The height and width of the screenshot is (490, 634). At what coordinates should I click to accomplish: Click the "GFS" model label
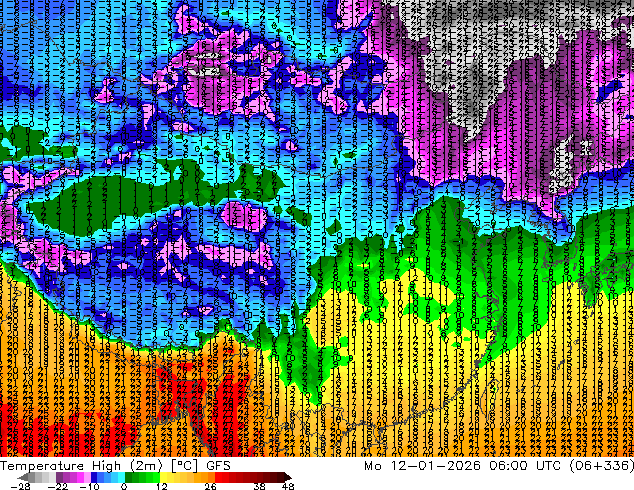(218, 466)
